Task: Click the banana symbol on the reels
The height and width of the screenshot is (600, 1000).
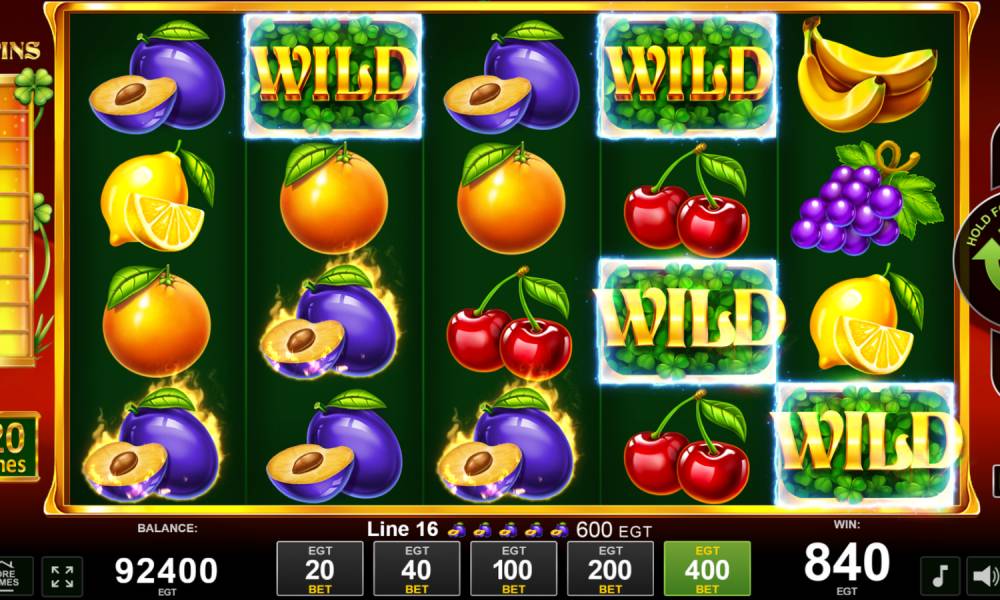Action: point(867,73)
